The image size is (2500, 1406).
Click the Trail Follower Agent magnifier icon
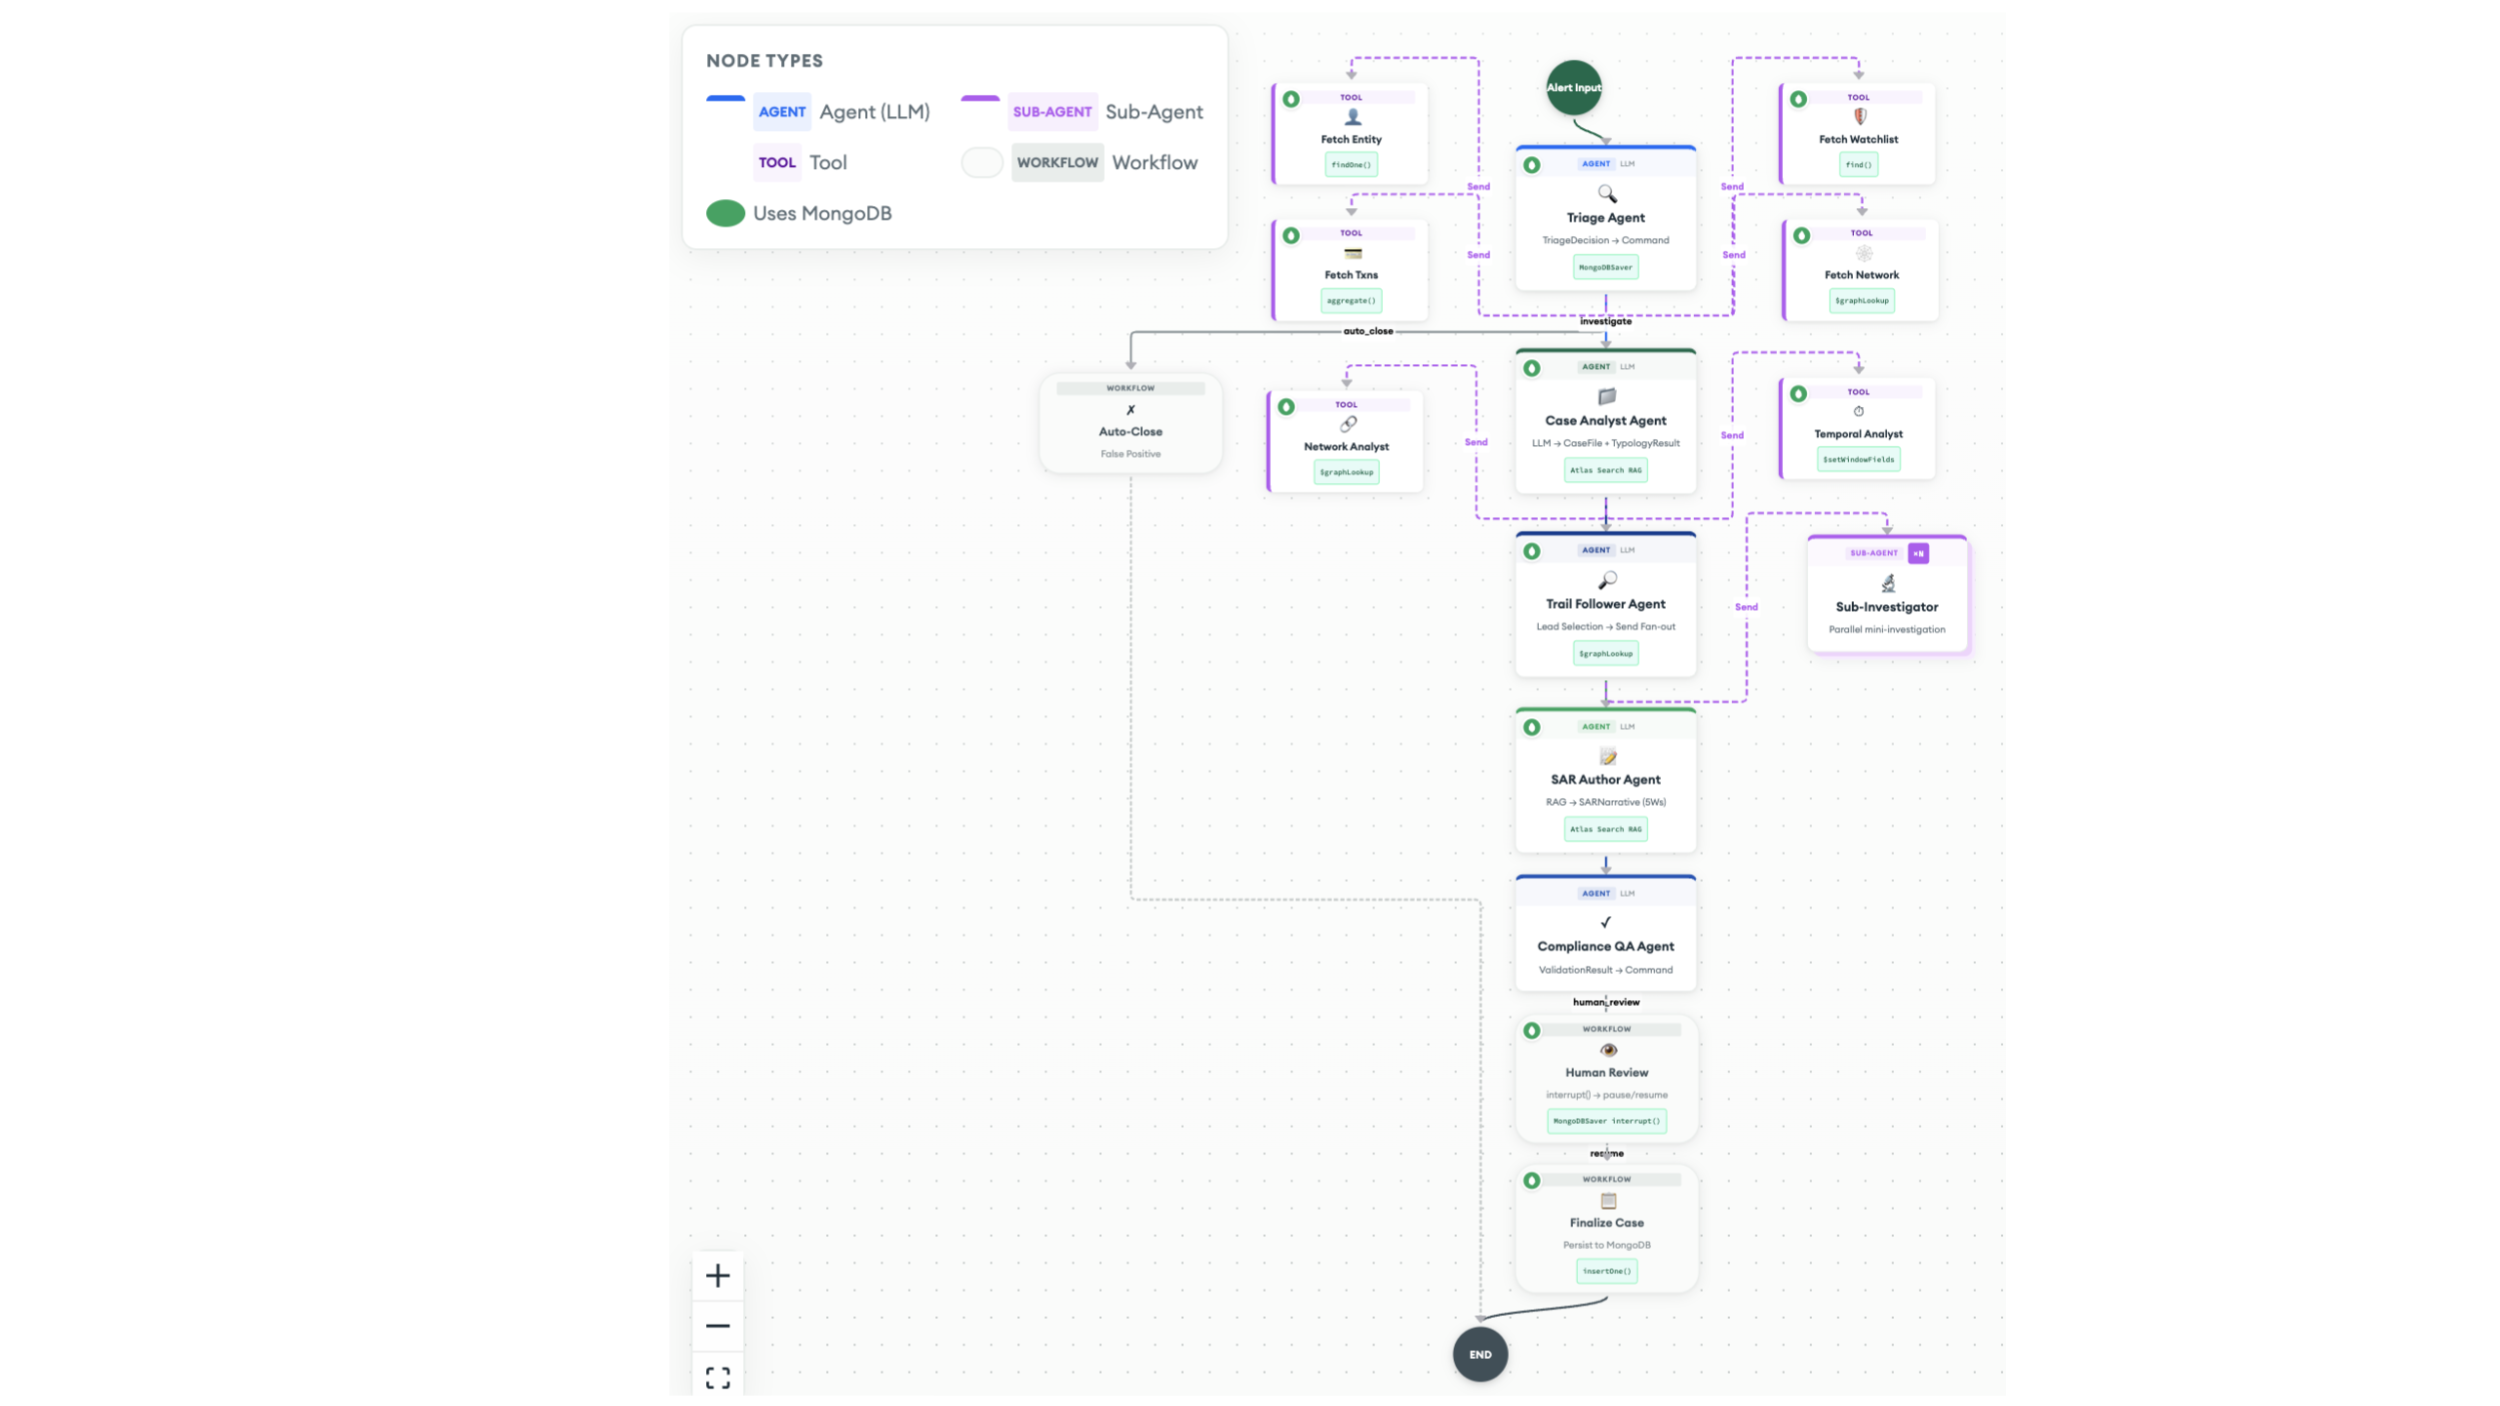coord(1606,580)
